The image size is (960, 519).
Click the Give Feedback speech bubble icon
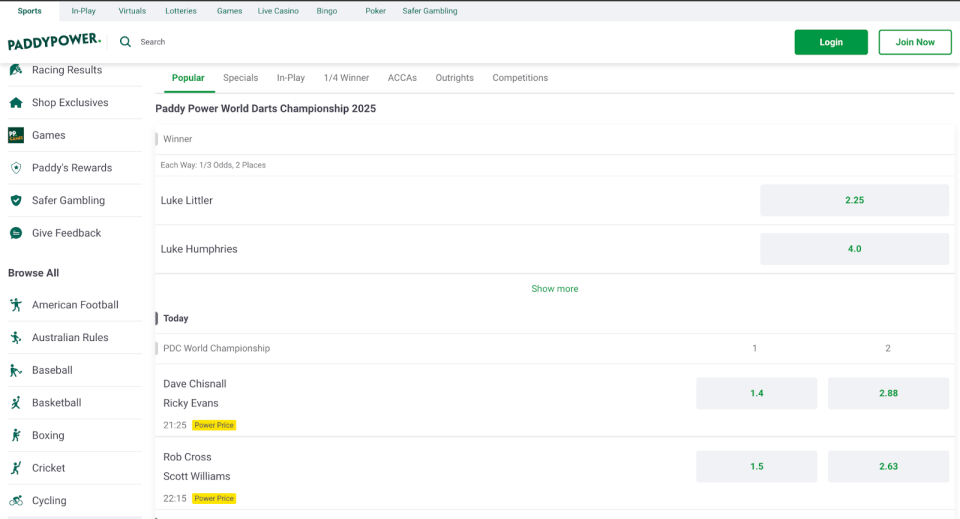click(16, 233)
